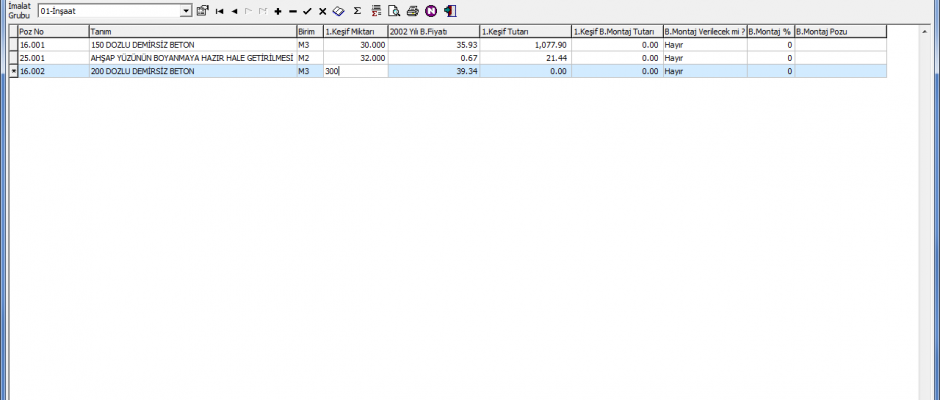The height and width of the screenshot is (400, 940).
Task: Click 1.Keşif Miktarı field containing 300
Action: (355, 71)
